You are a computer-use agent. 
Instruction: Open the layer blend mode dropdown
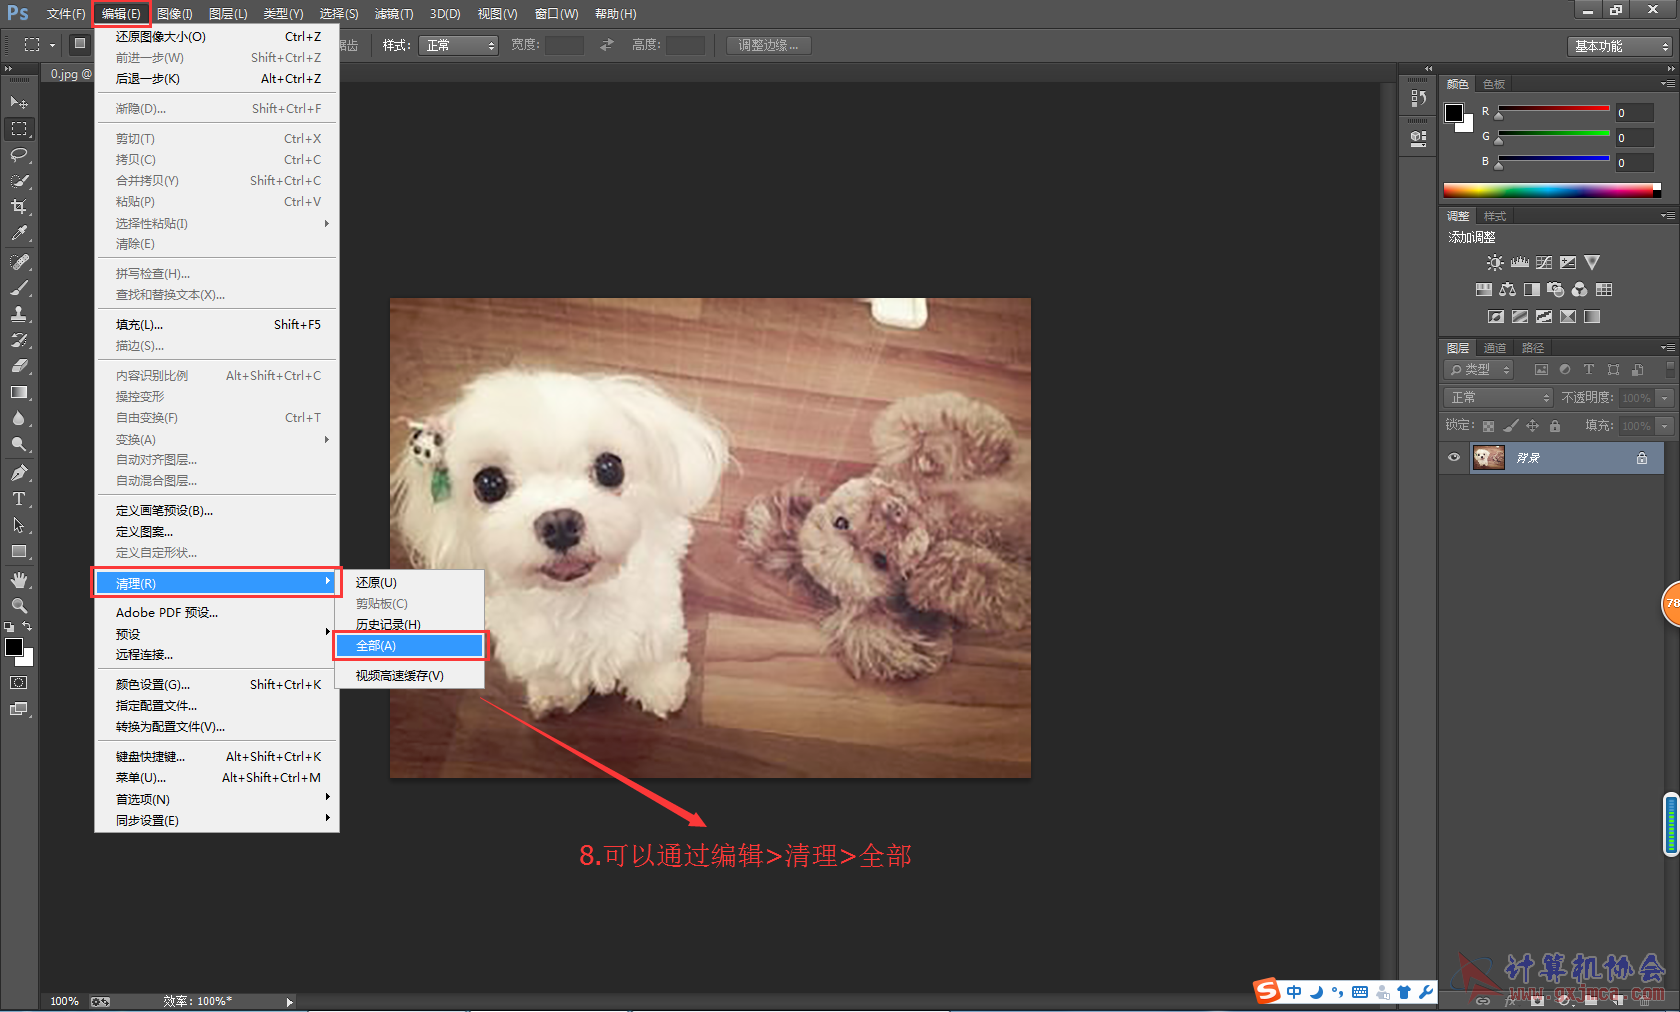1499,398
